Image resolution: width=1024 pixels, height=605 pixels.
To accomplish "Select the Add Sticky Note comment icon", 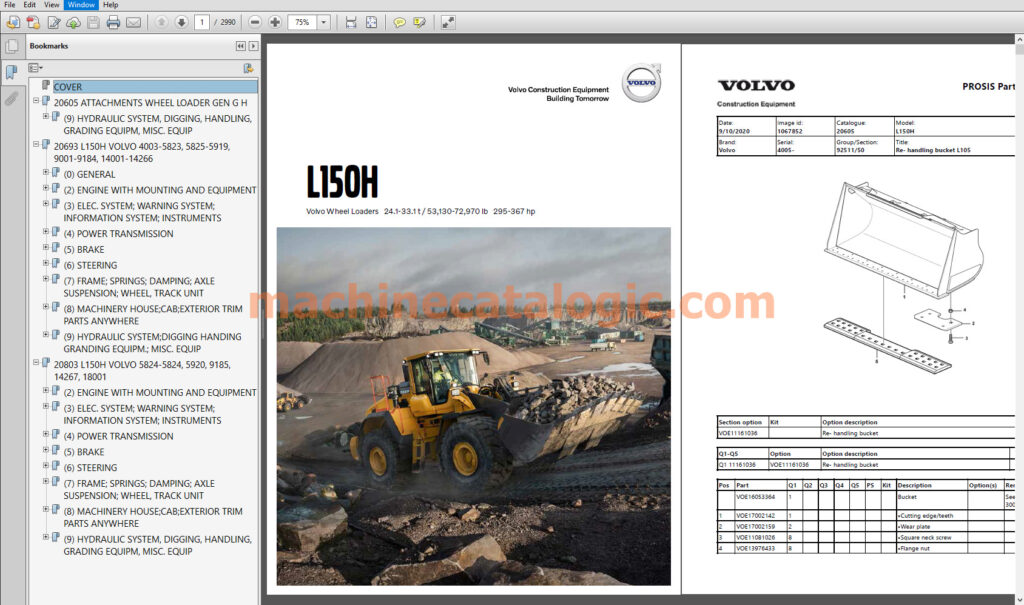I will click(x=399, y=21).
